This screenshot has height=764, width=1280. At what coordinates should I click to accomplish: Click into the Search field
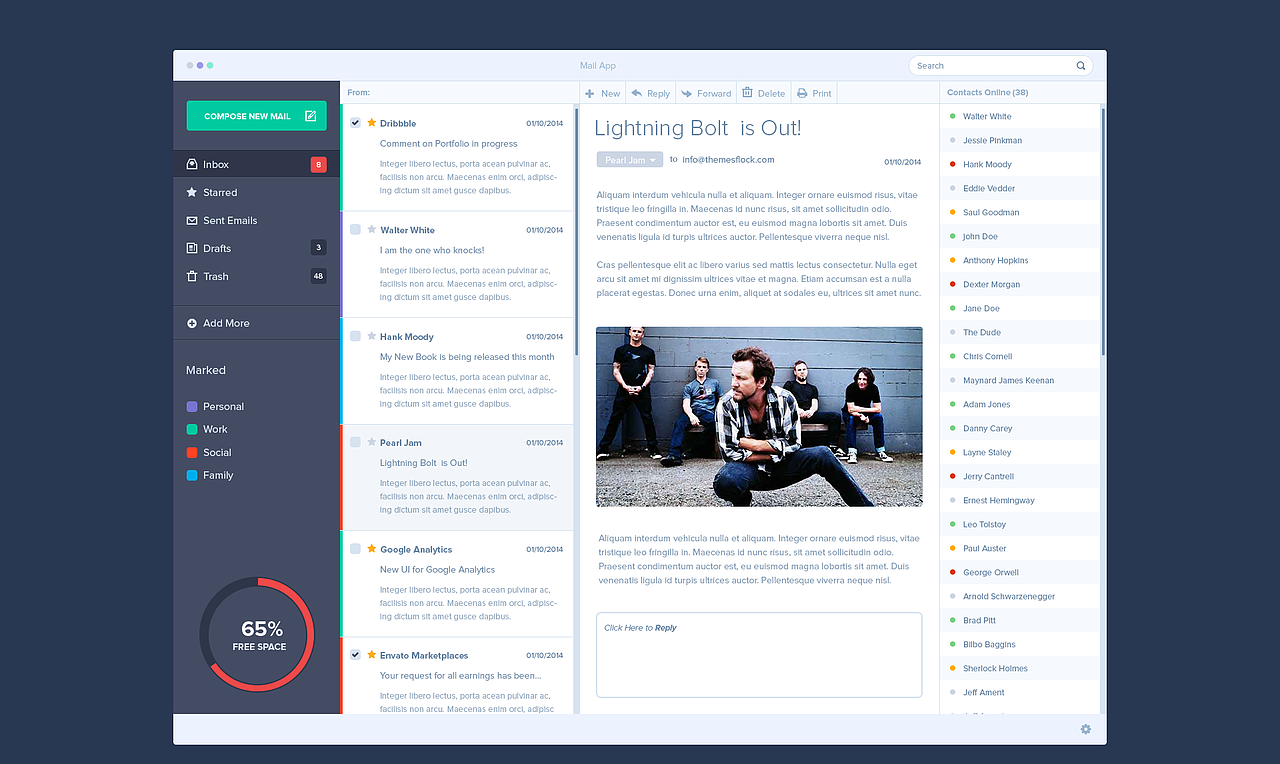pyautogui.click(x=1000, y=66)
